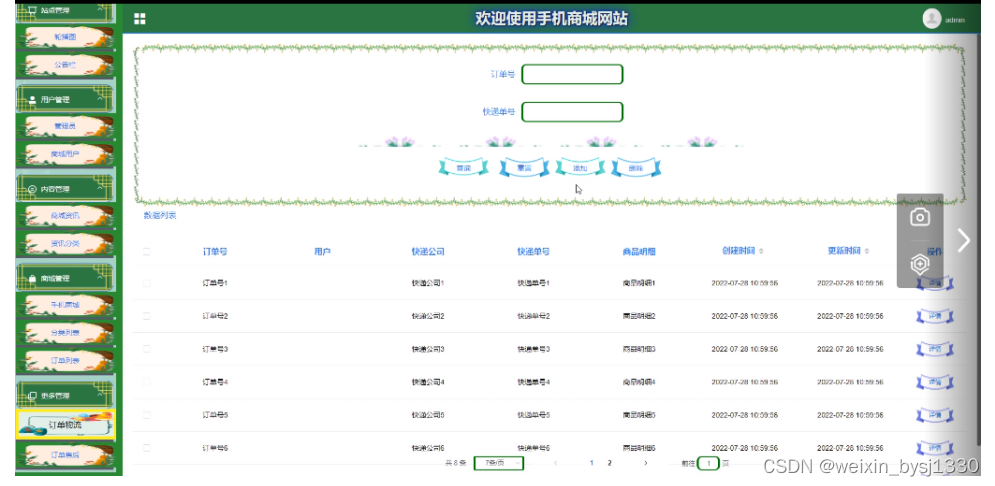
Task: Check the box for row 订单号1
Action: pyautogui.click(x=147, y=282)
